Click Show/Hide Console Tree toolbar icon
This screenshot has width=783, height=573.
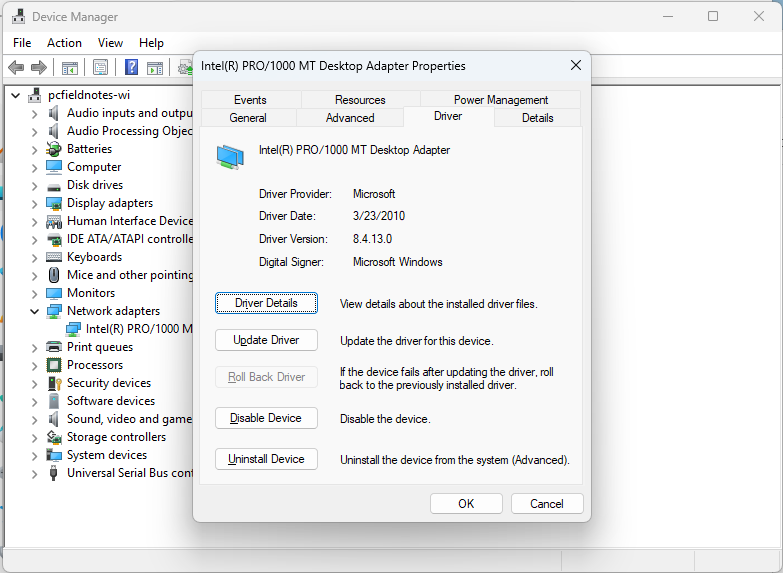coord(69,67)
